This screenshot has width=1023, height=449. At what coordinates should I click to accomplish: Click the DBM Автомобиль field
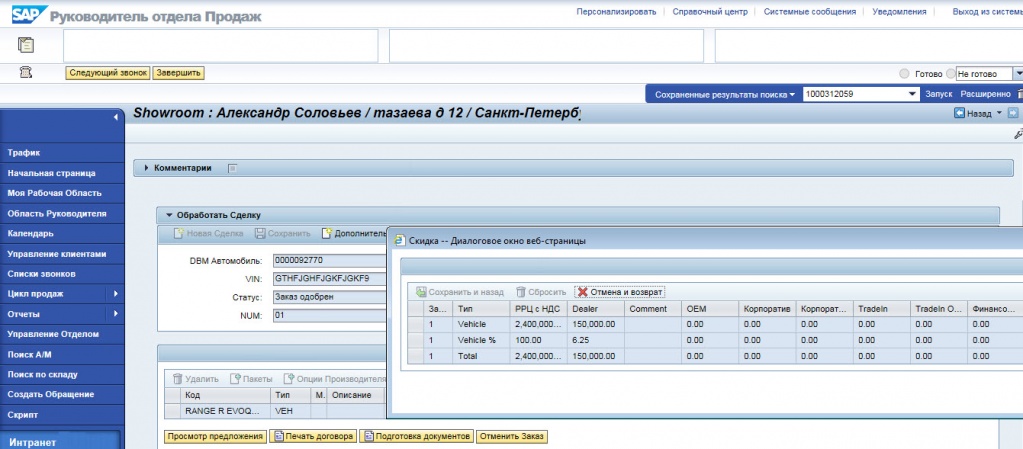(329, 260)
